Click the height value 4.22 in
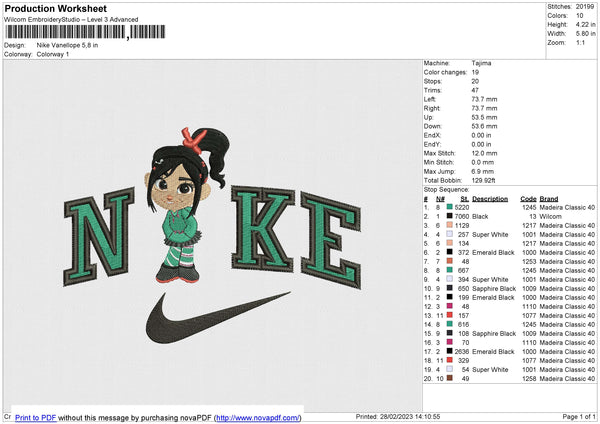This screenshot has width=600, height=424. click(585, 24)
